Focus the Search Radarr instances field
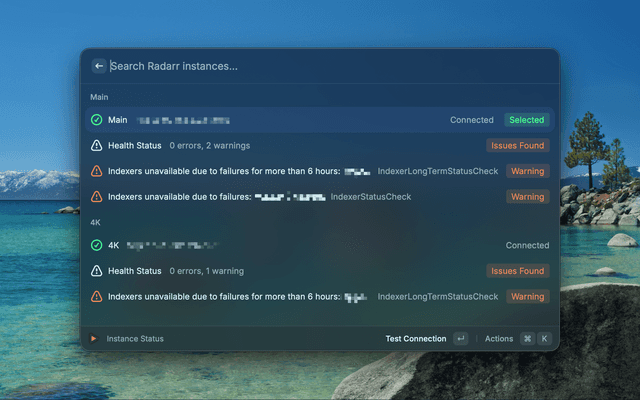The image size is (640, 400). 331,66
